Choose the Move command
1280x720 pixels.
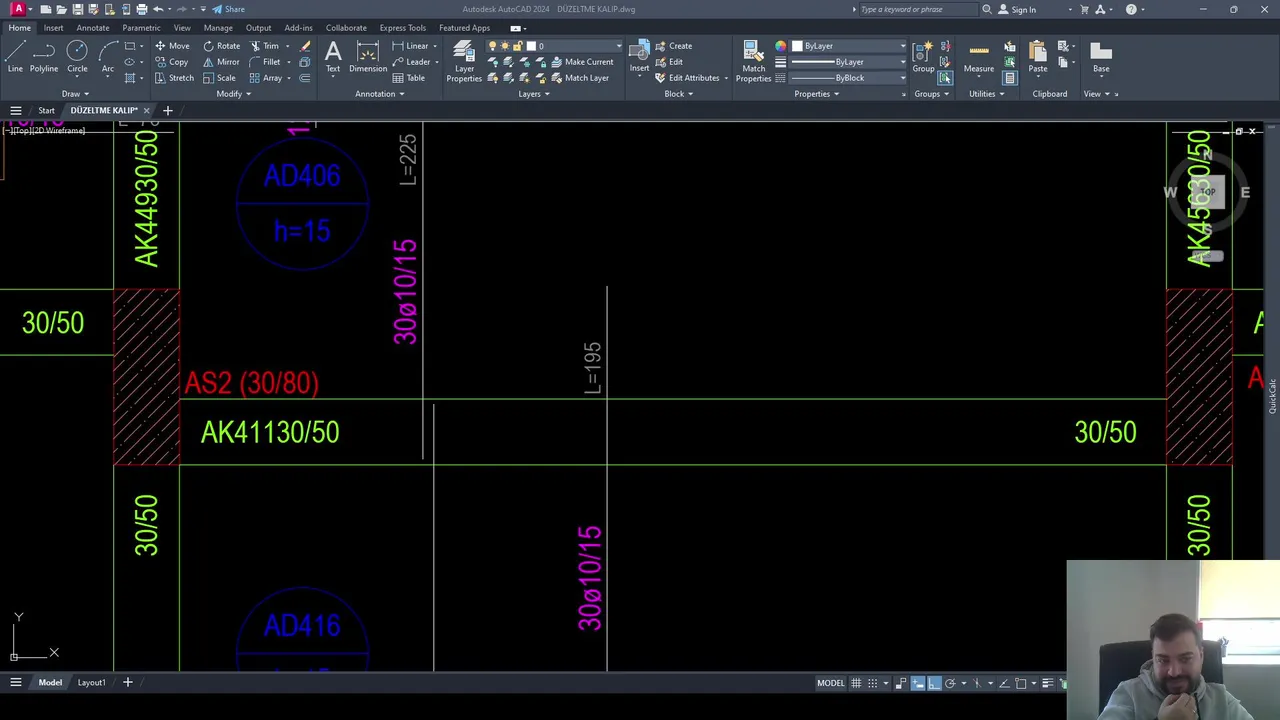click(172, 46)
